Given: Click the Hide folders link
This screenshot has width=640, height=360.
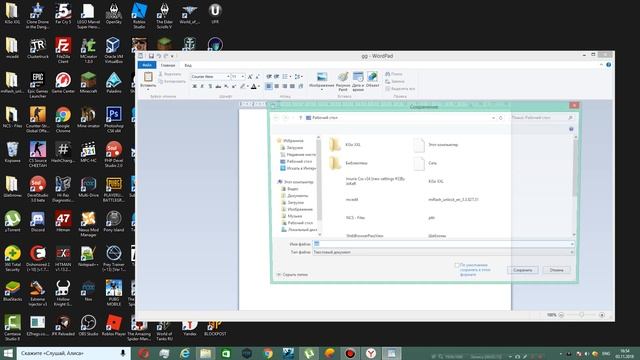Looking at the screenshot, I should 292,275.
